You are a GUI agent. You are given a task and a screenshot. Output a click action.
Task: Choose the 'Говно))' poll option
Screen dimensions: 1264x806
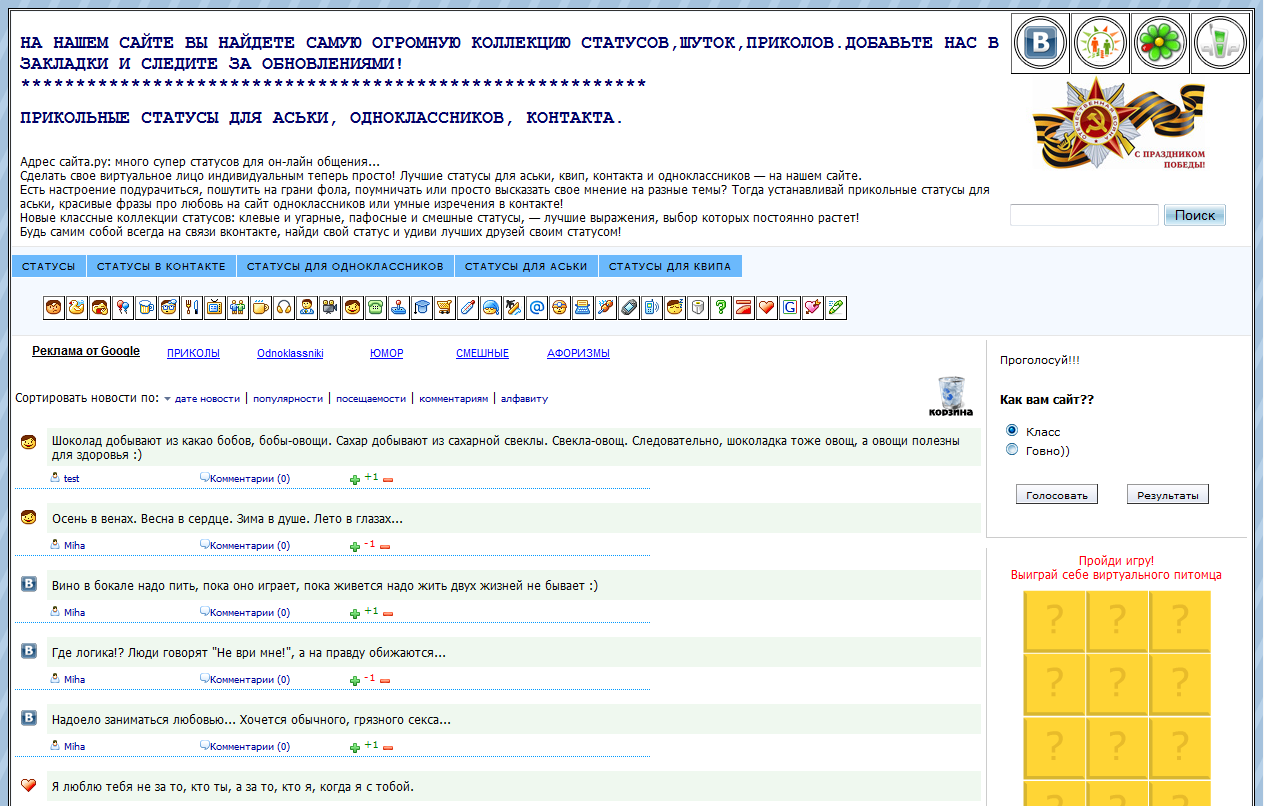point(1011,450)
